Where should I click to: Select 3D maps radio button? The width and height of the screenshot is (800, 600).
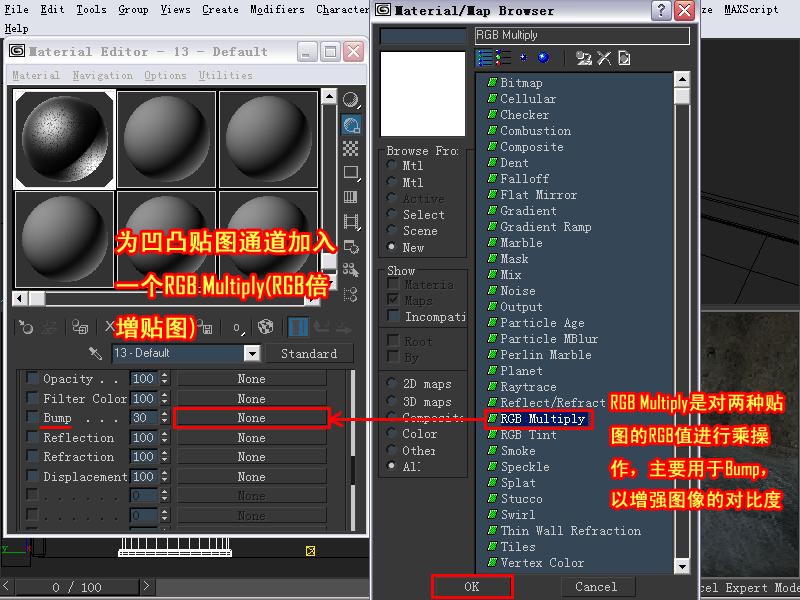[x=391, y=401]
